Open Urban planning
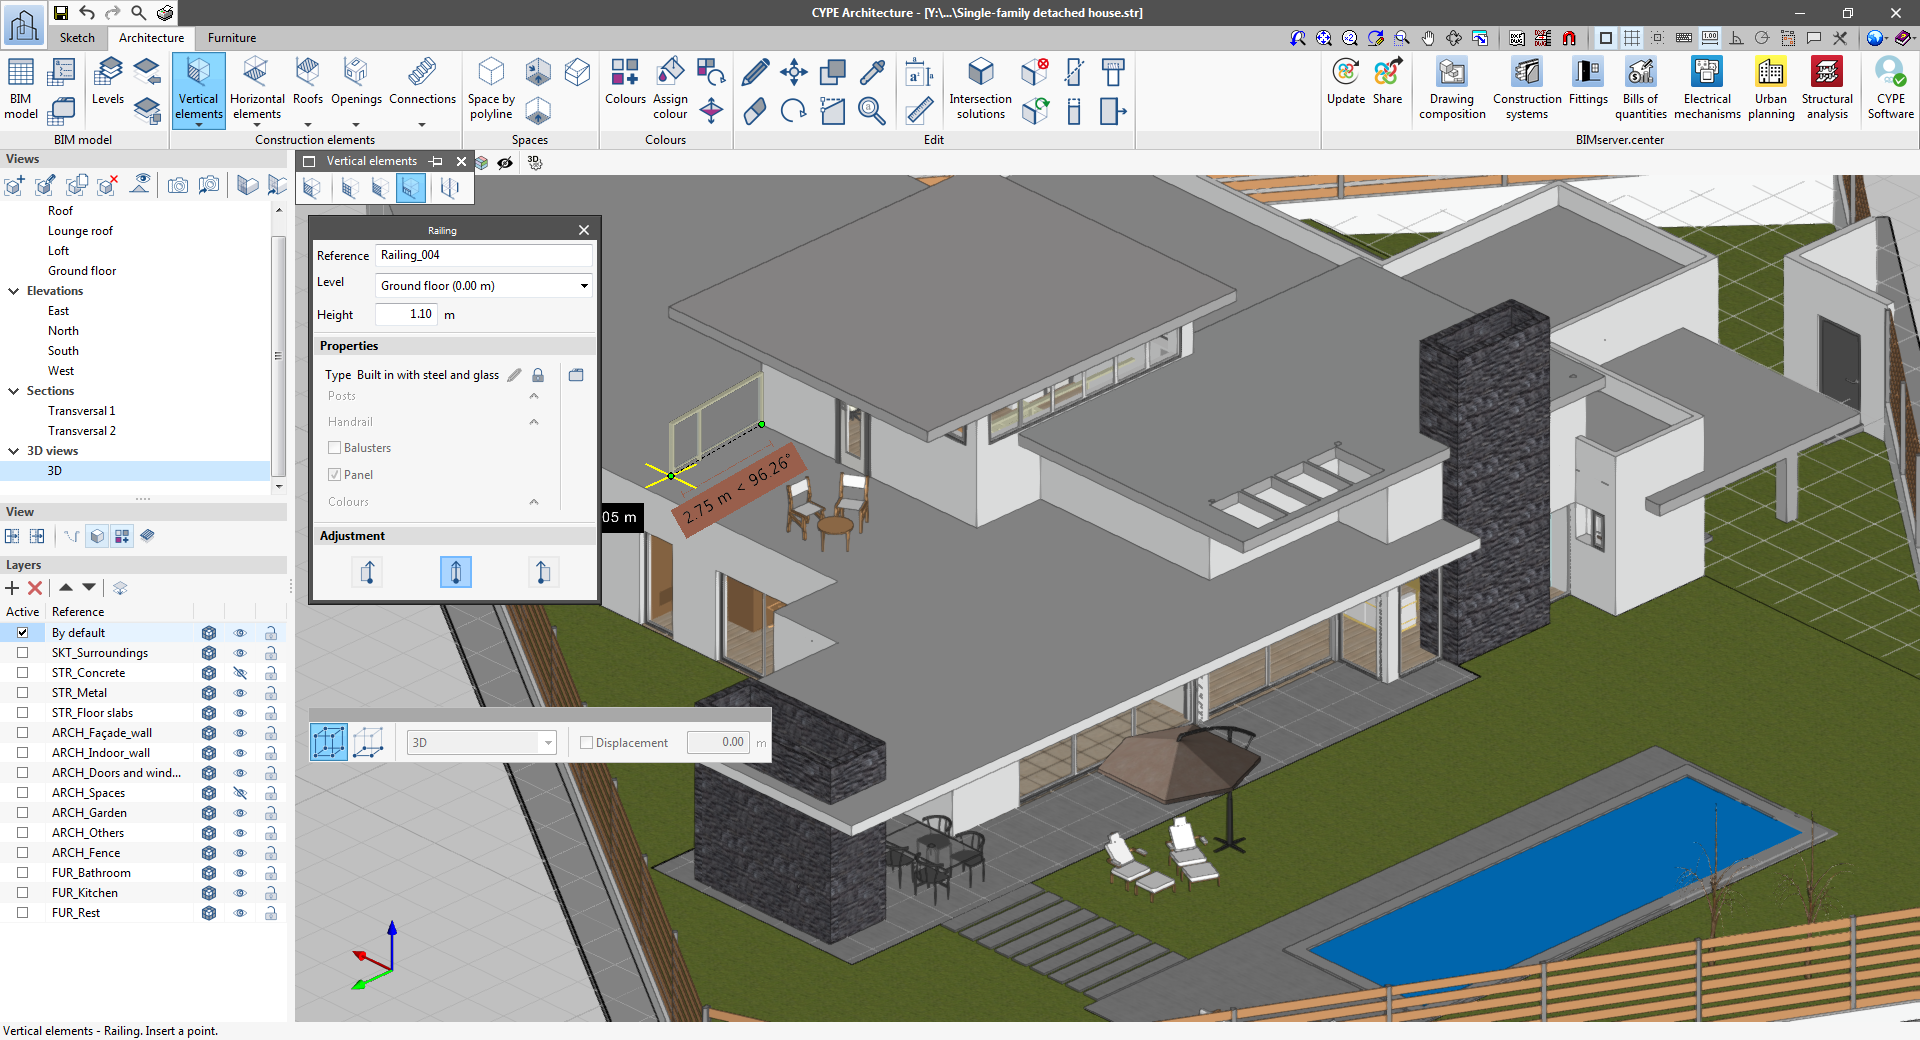The height and width of the screenshot is (1040, 1920). (1771, 90)
